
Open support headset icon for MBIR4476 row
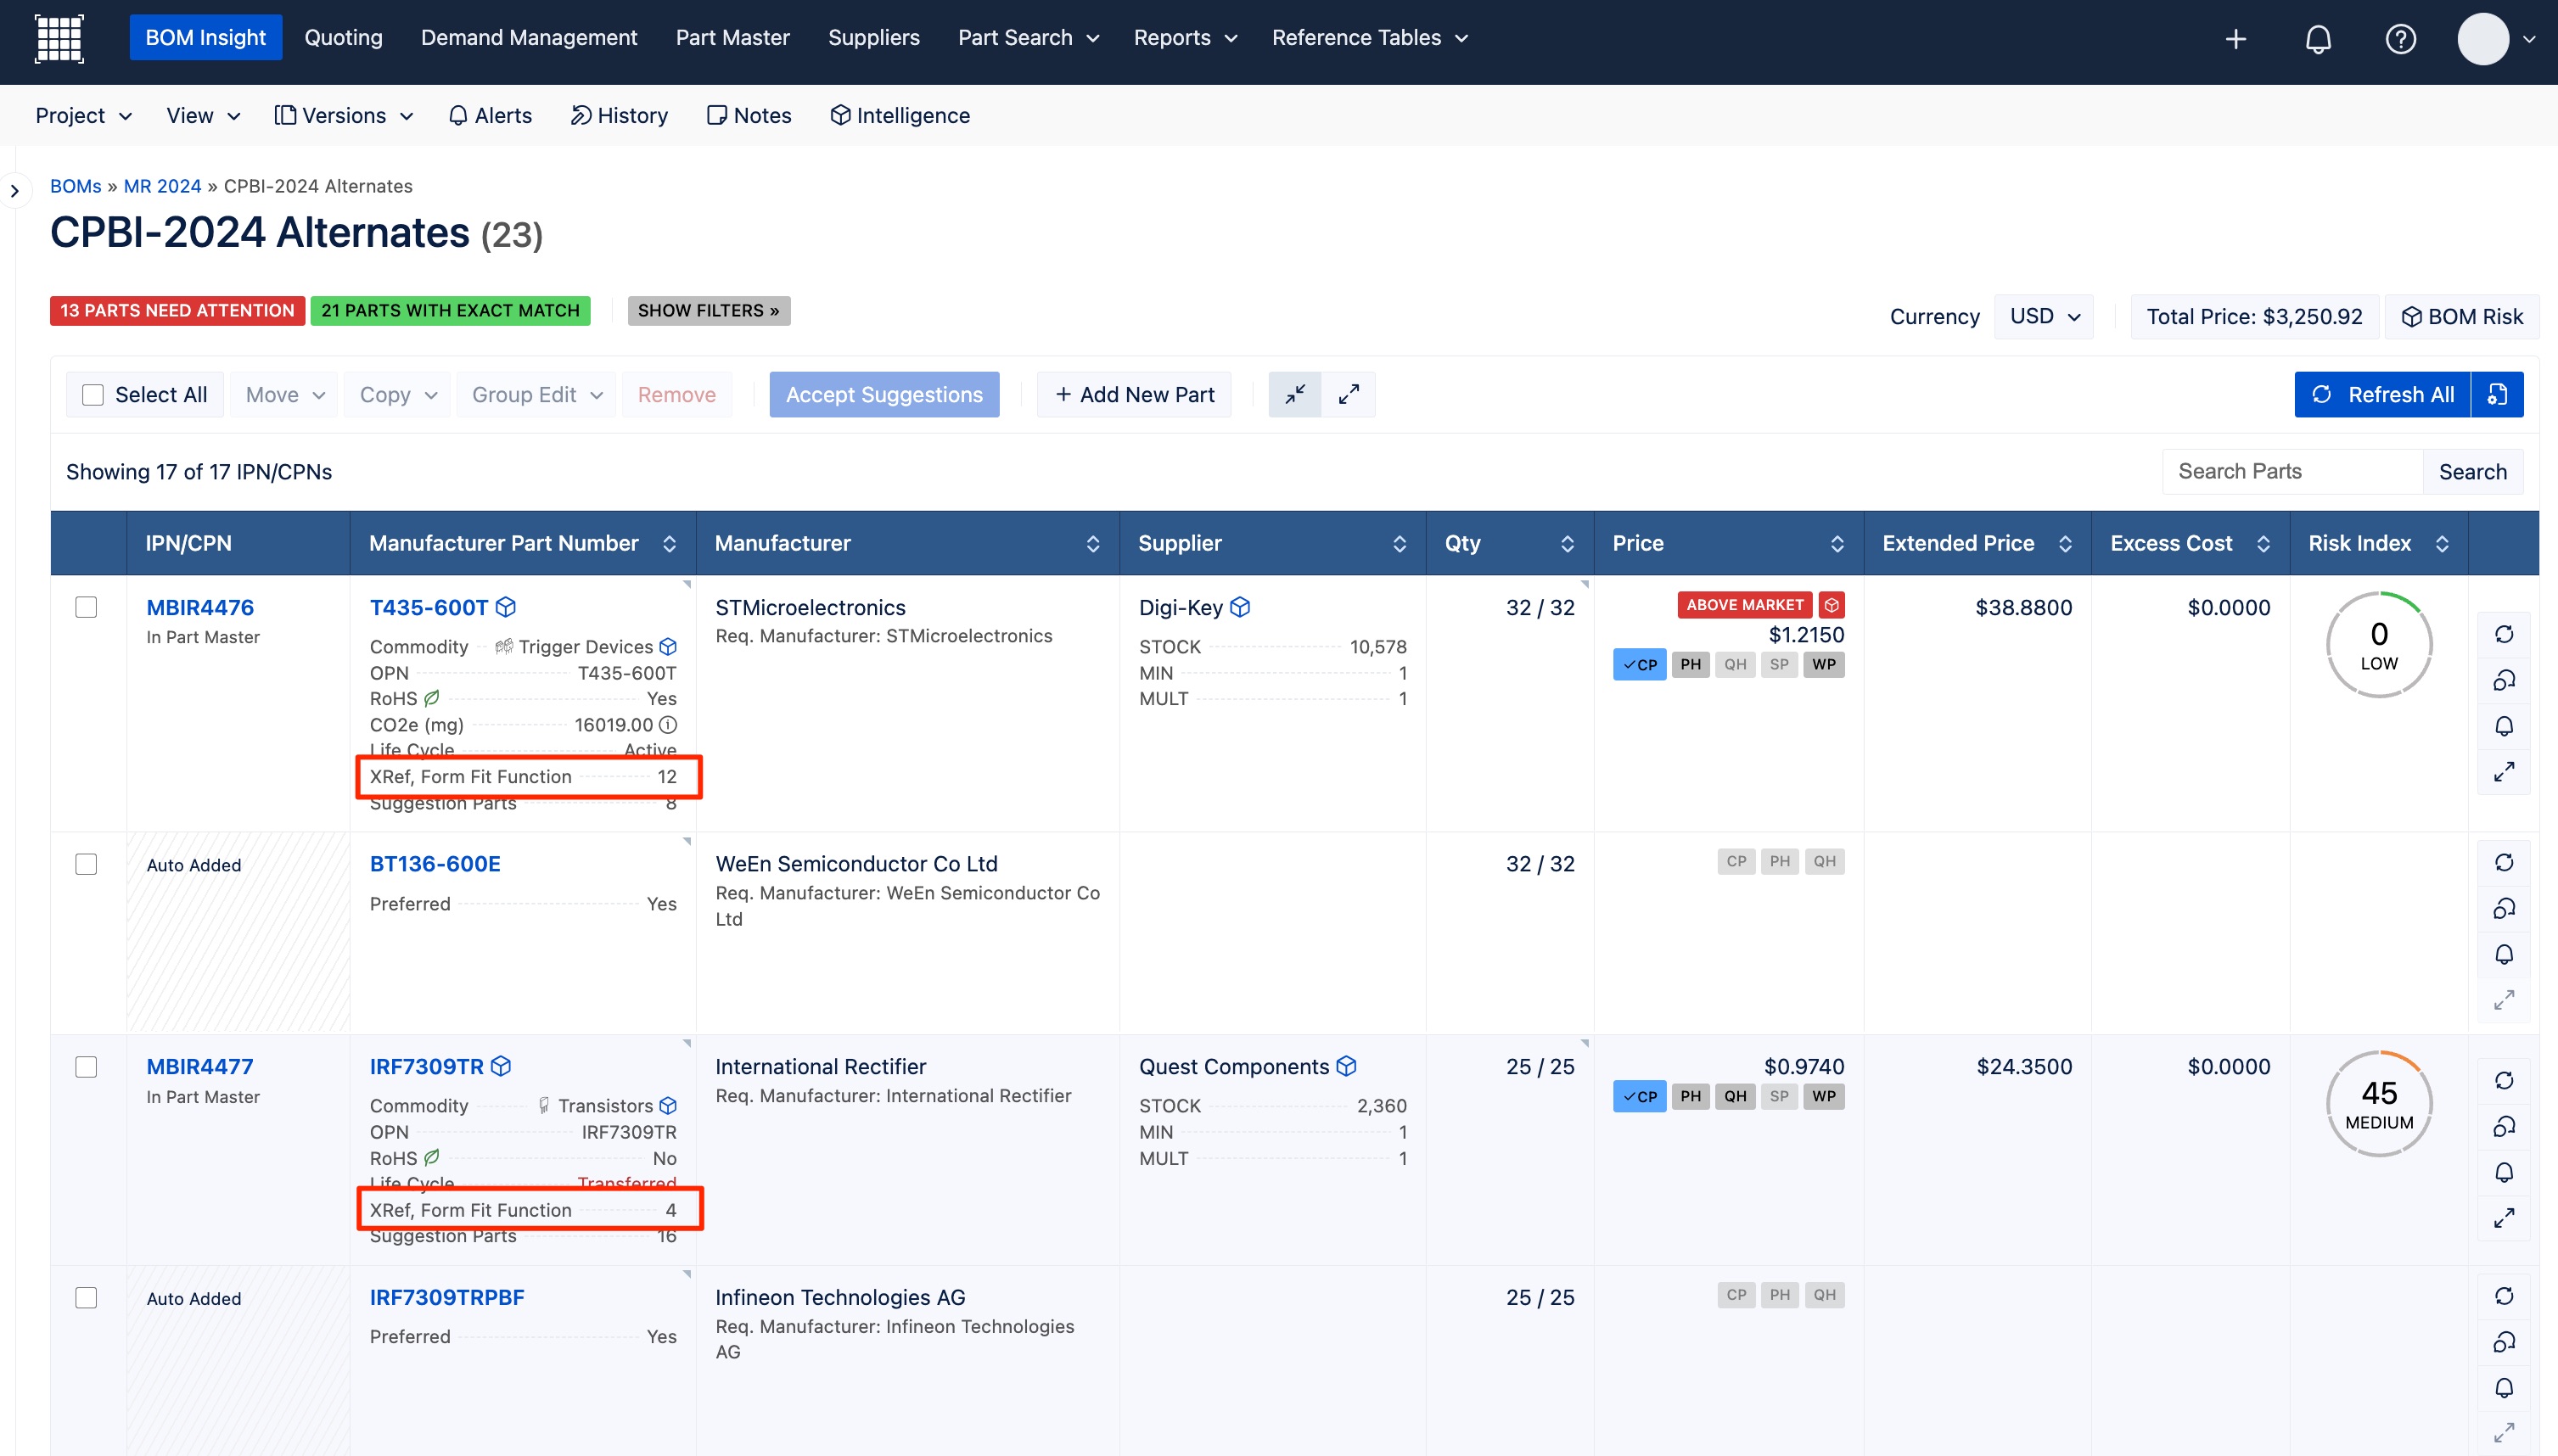click(x=2503, y=680)
